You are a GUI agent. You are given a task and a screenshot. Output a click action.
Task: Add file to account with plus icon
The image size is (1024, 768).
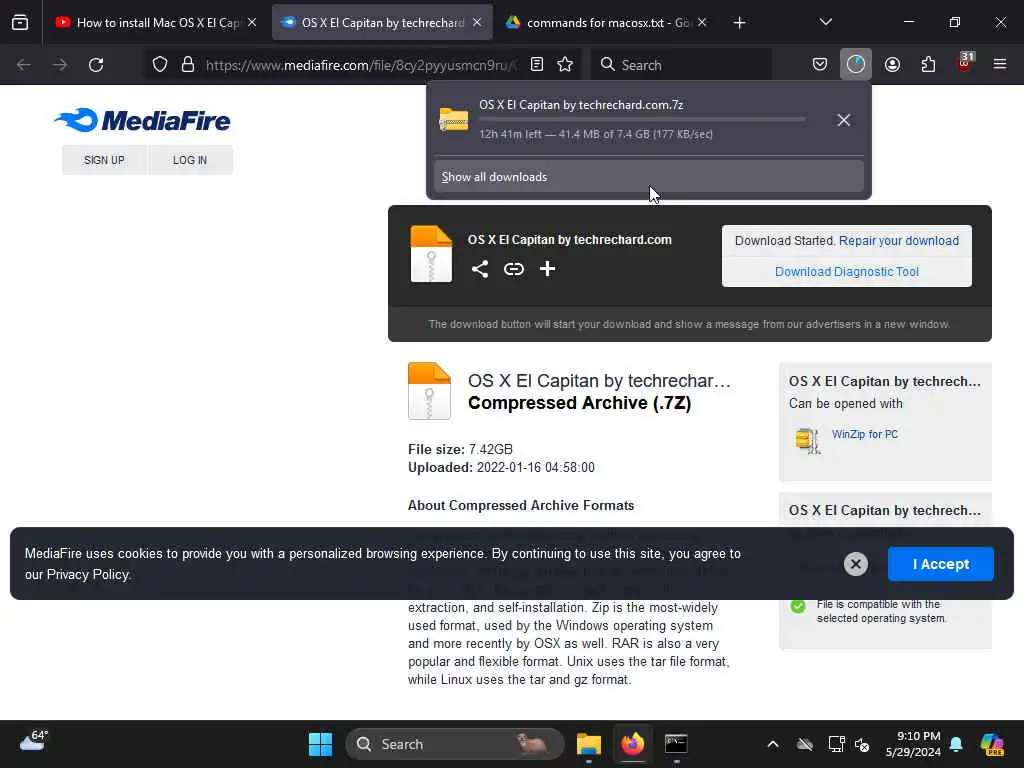click(547, 268)
